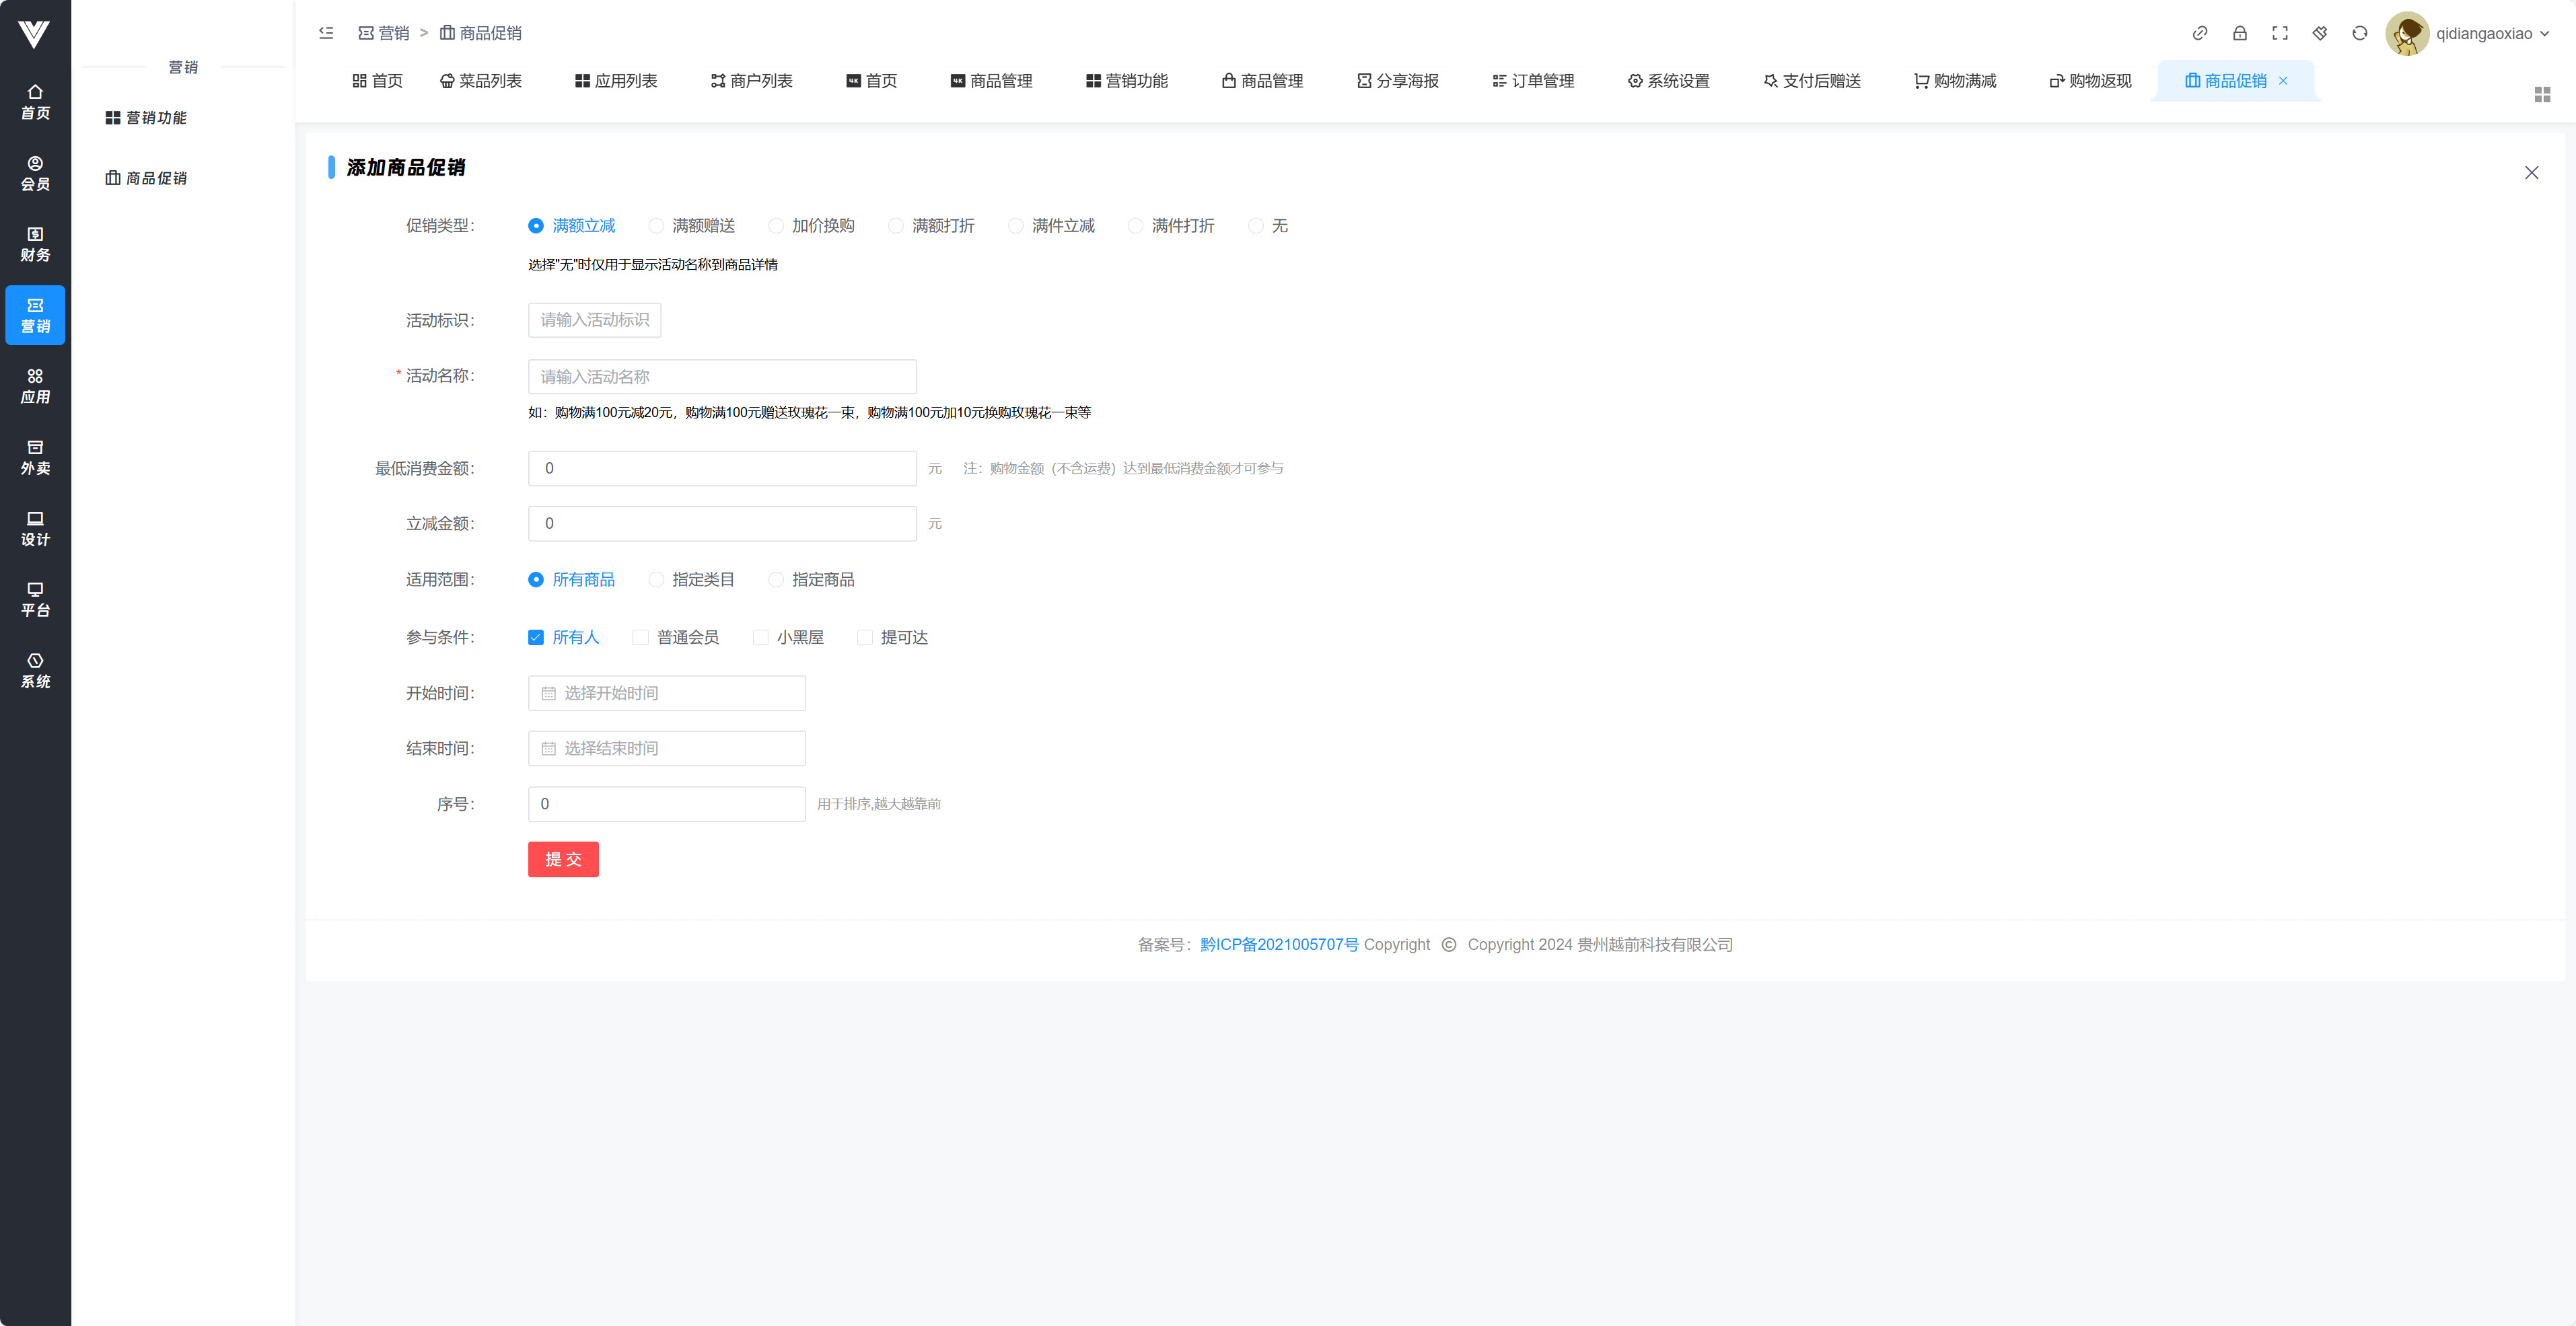The image size is (2576, 1326).
Task: Click the lock screen icon
Action: point(2239,33)
